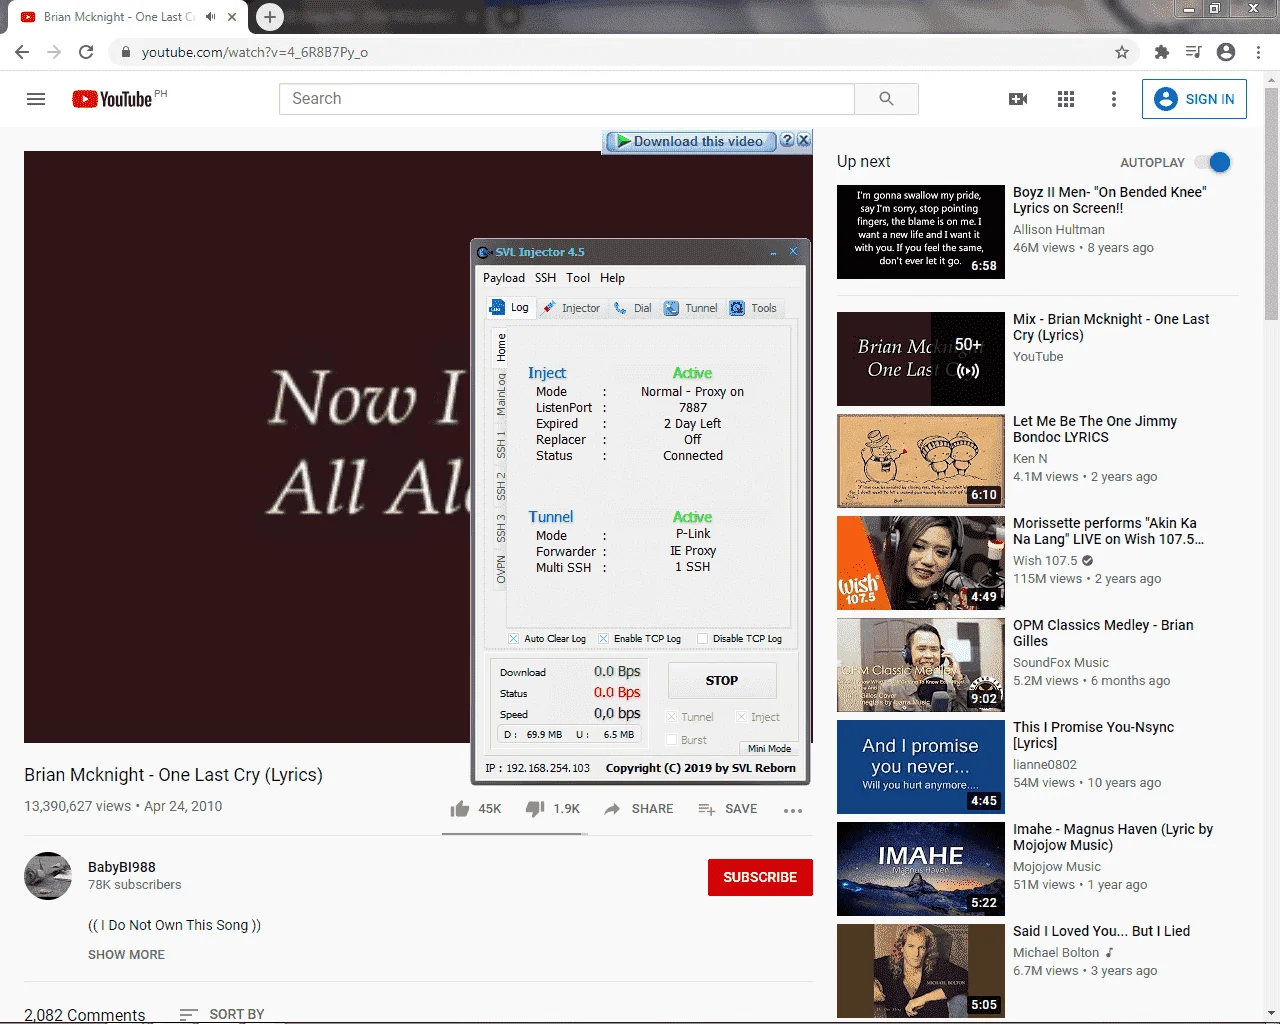Subscribe to the BabyBl988 channel
Image resolution: width=1280 pixels, height=1024 pixels.
click(760, 877)
